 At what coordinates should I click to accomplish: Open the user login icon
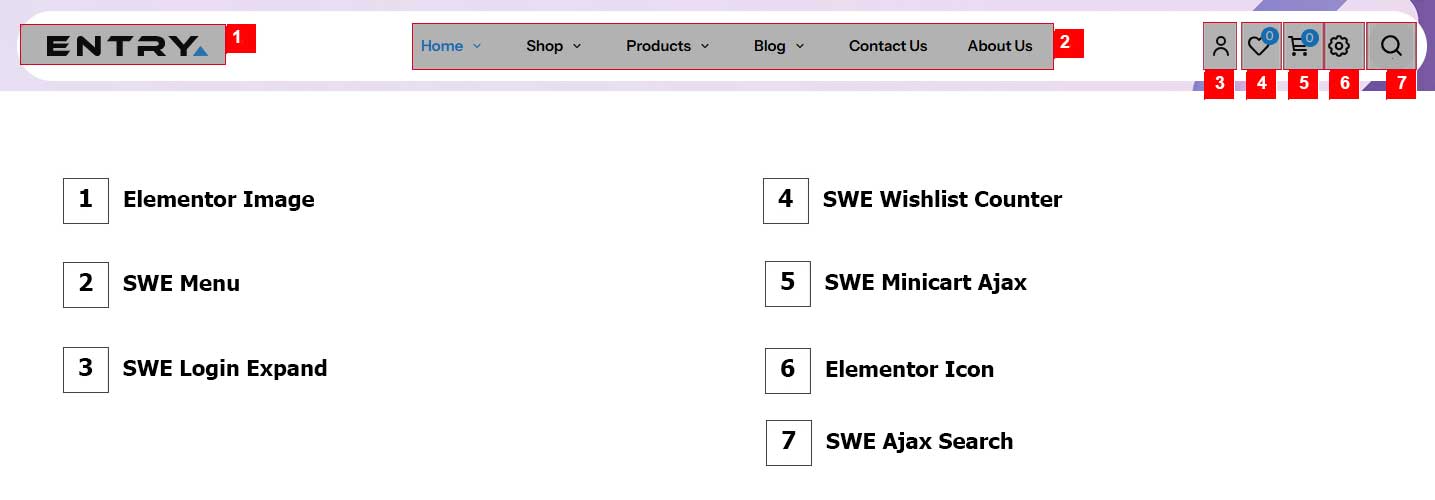click(x=1220, y=46)
